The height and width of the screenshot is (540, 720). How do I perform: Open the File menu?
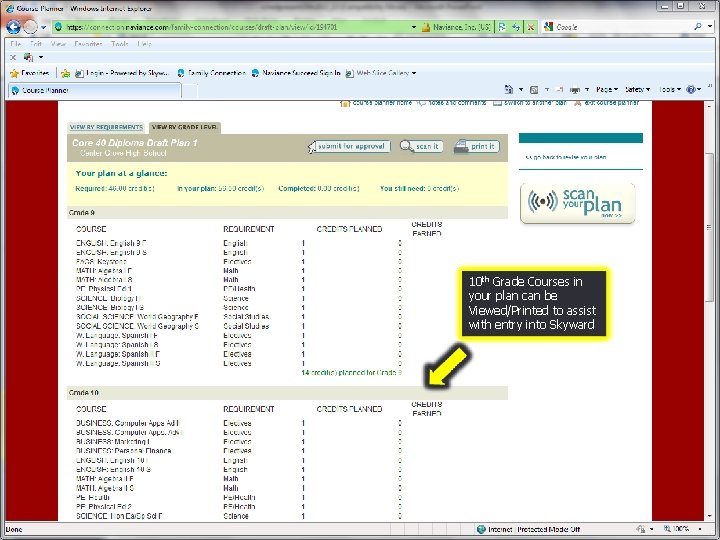[16, 44]
